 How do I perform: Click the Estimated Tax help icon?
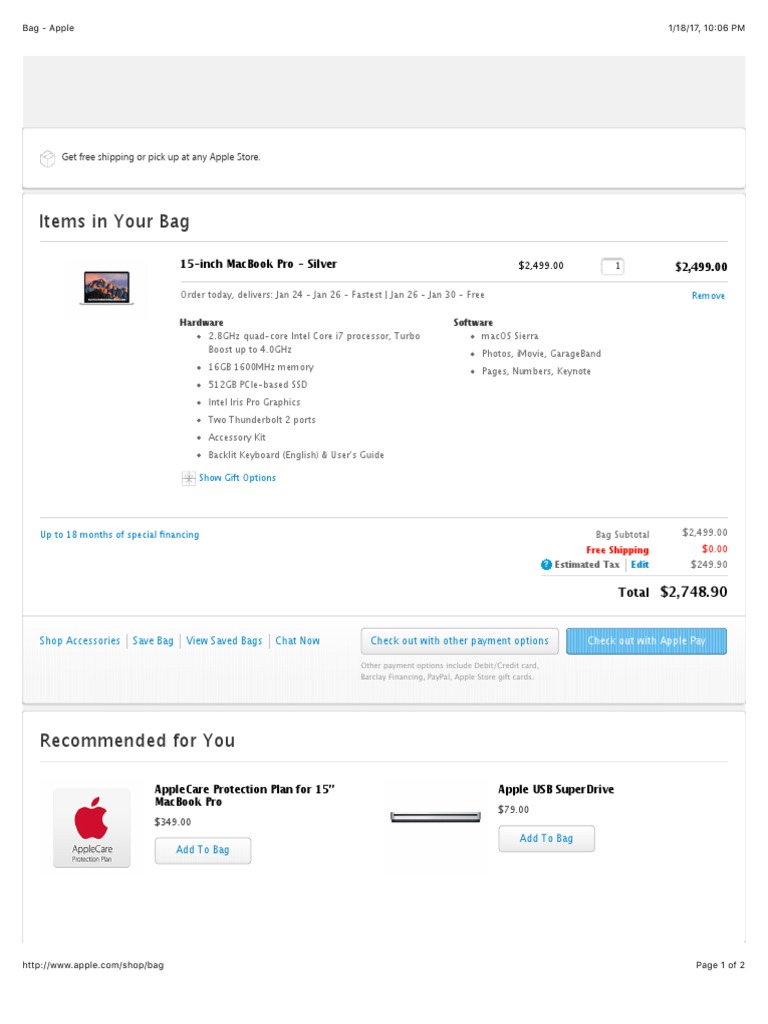(546, 565)
